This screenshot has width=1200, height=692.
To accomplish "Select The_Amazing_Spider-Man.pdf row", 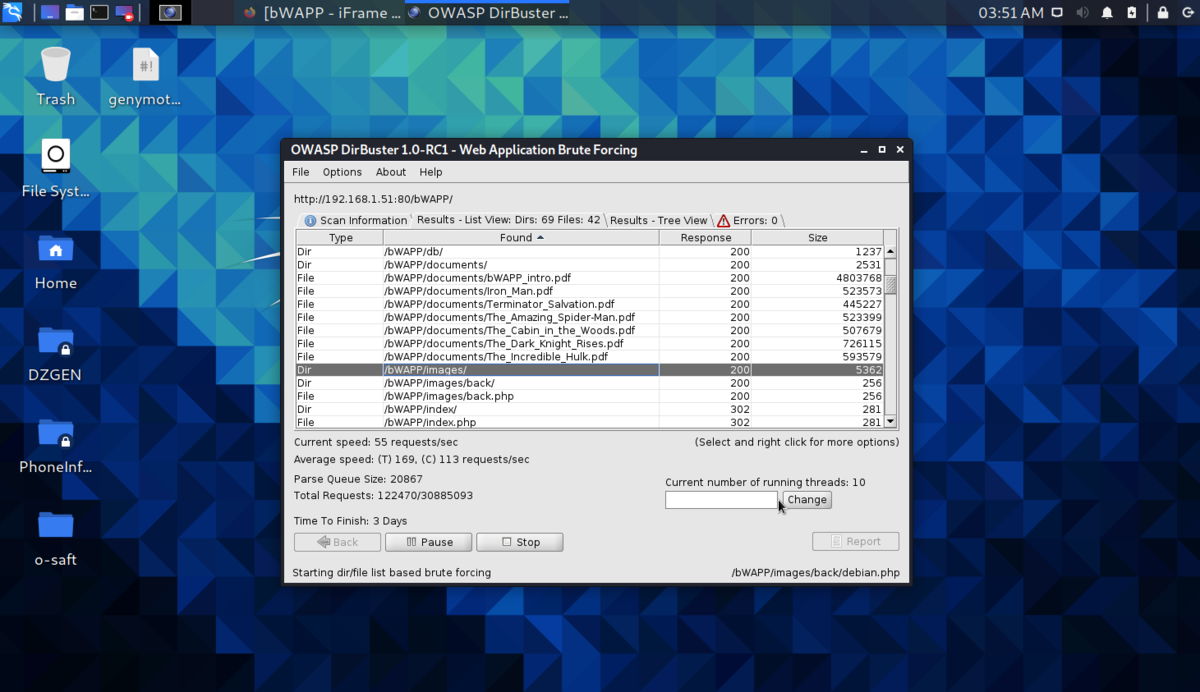I will tap(590, 317).
